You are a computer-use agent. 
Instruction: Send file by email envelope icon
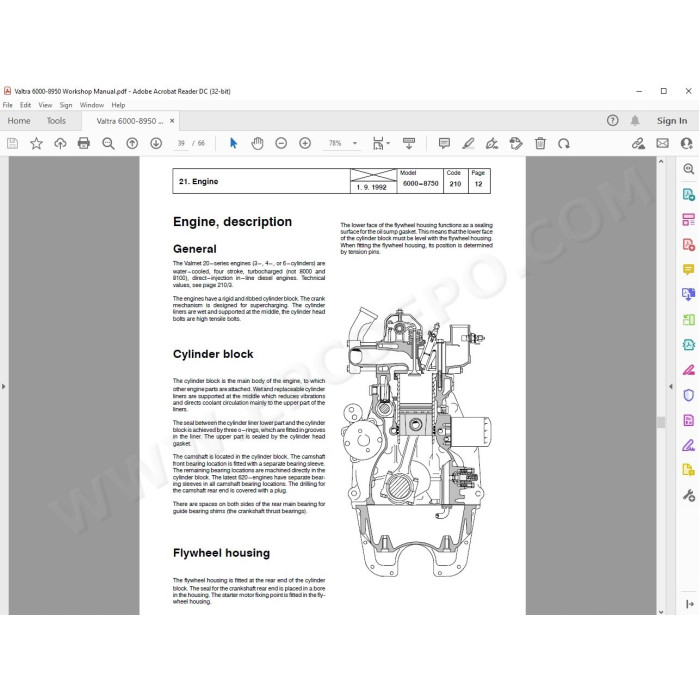(x=662, y=143)
